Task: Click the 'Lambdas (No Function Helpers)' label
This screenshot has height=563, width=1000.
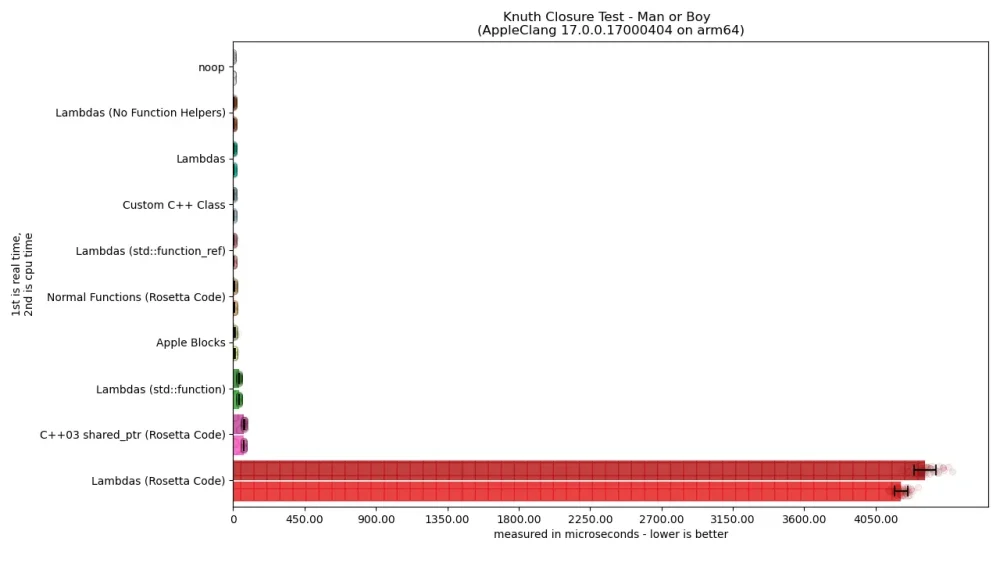Action: coord(140,113)
